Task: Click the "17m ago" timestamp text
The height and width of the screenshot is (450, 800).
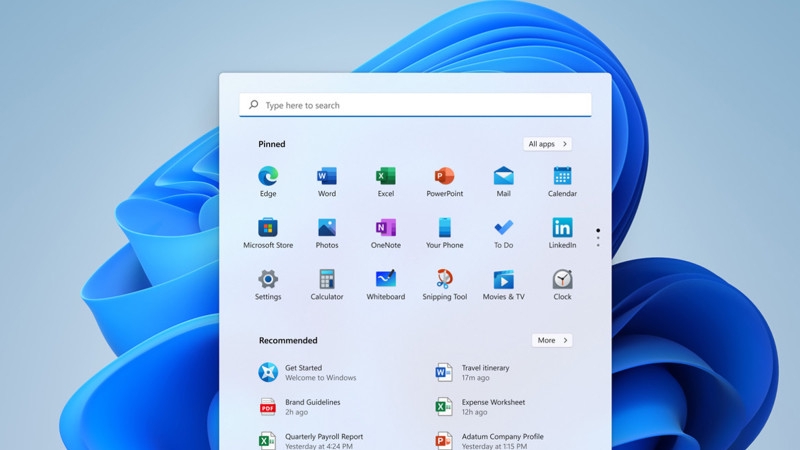Action: [476, 378]
